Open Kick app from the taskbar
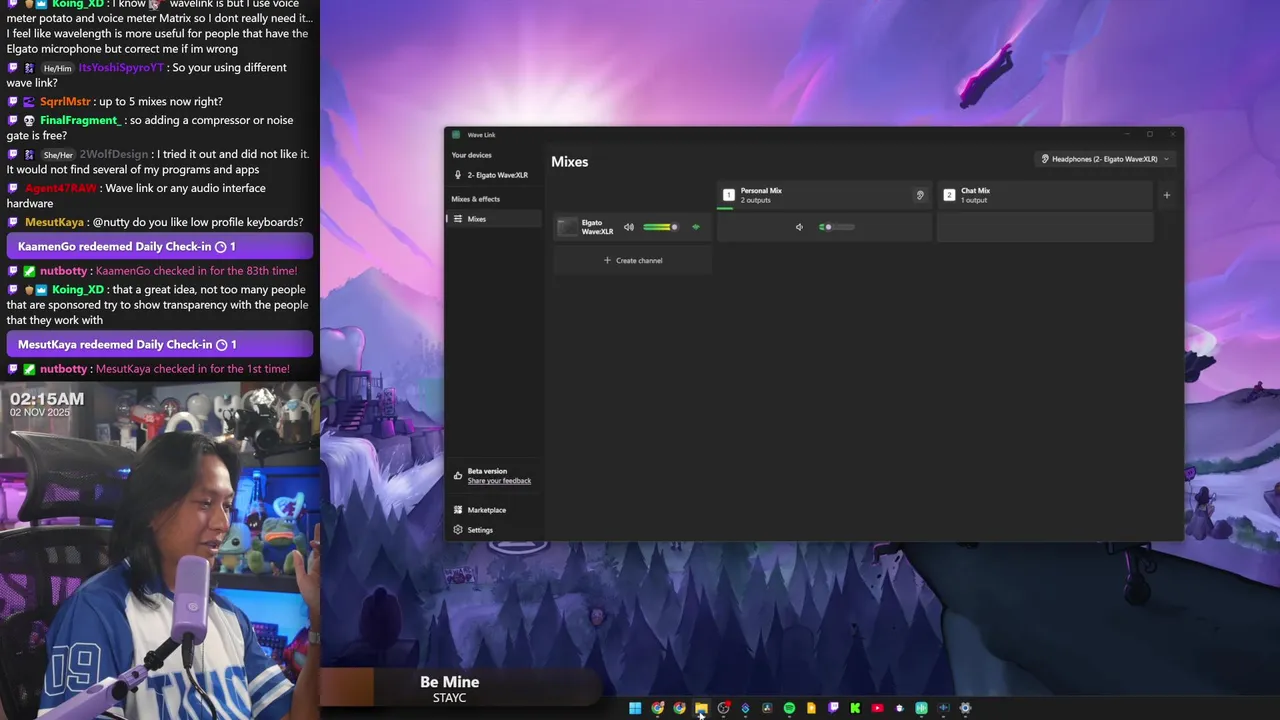The height and width of the screenshot is (720, 1280). 855,708
